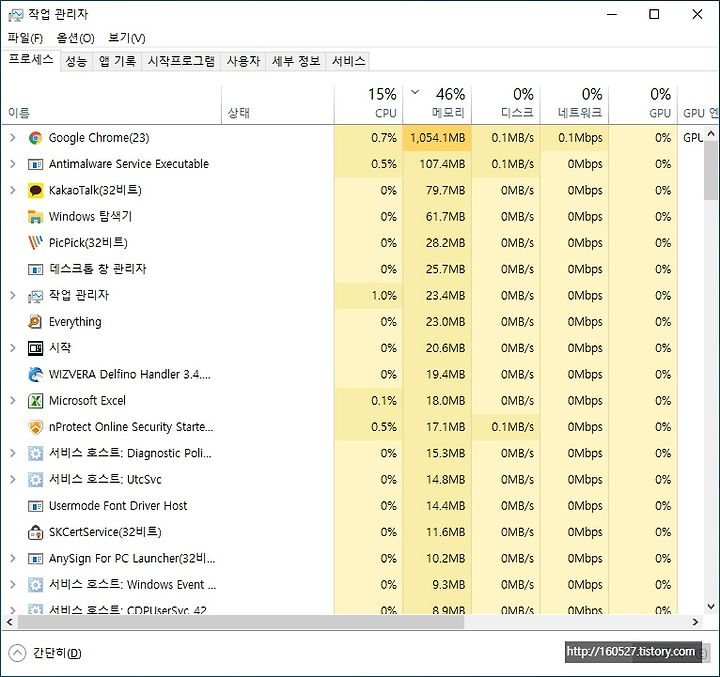Expand the Antimalware Service Executable row
Screen dimensions: 720x677
click(x=13, y=164)
